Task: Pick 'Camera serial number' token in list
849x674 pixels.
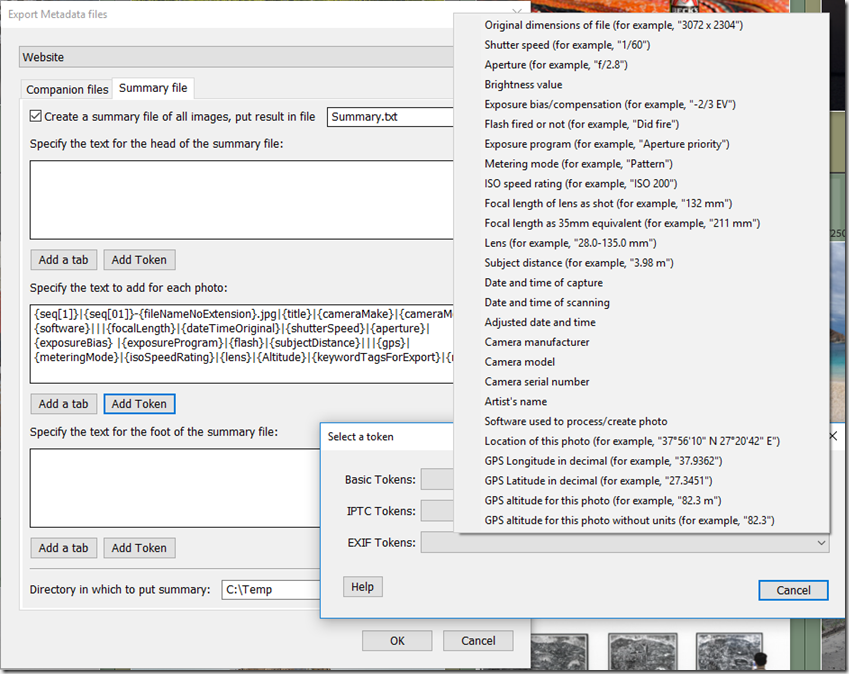Action: (537, 382)
